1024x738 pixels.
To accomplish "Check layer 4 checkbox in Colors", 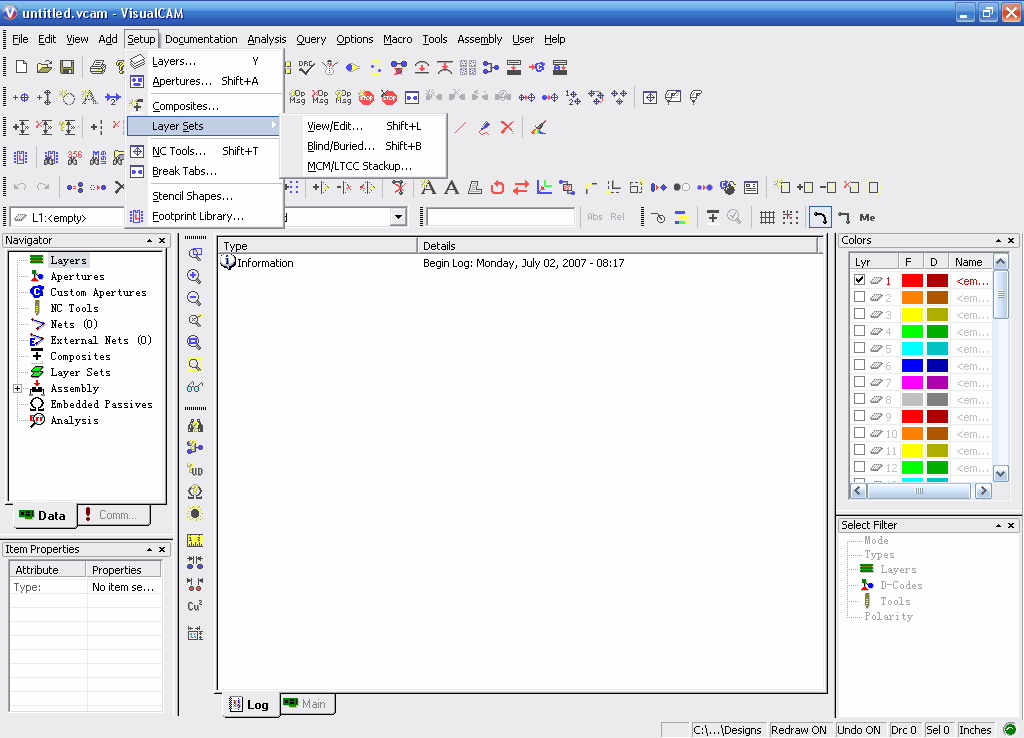I will [859, 330].
